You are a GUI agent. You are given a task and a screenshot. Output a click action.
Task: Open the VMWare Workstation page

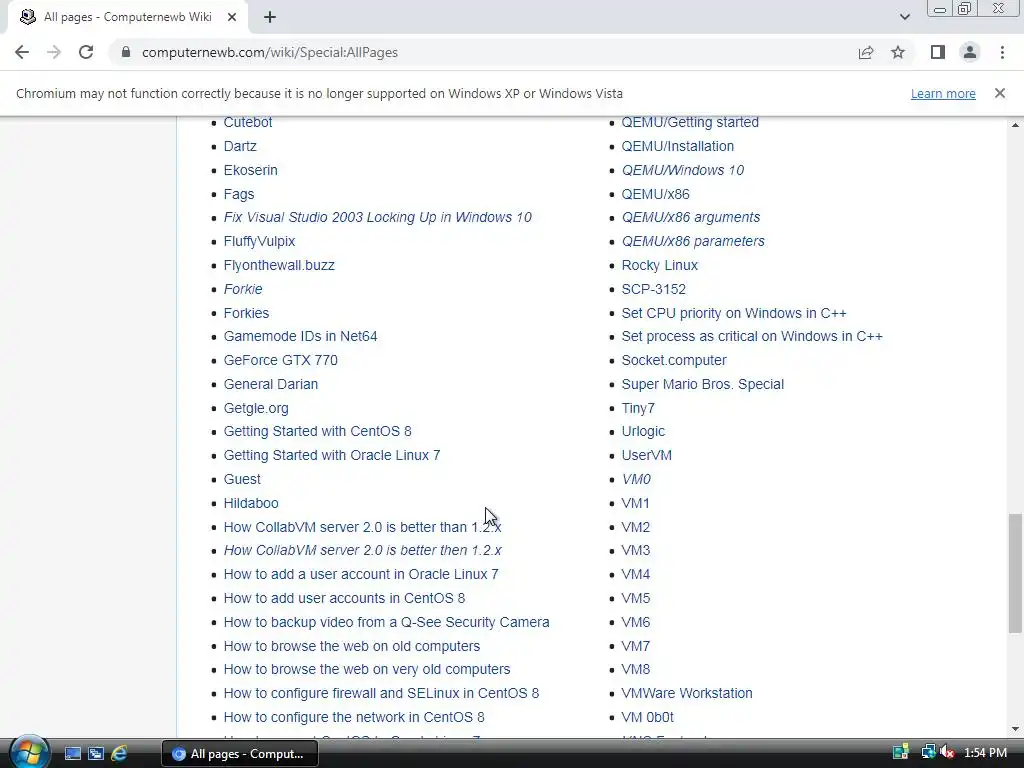[687, 694]
